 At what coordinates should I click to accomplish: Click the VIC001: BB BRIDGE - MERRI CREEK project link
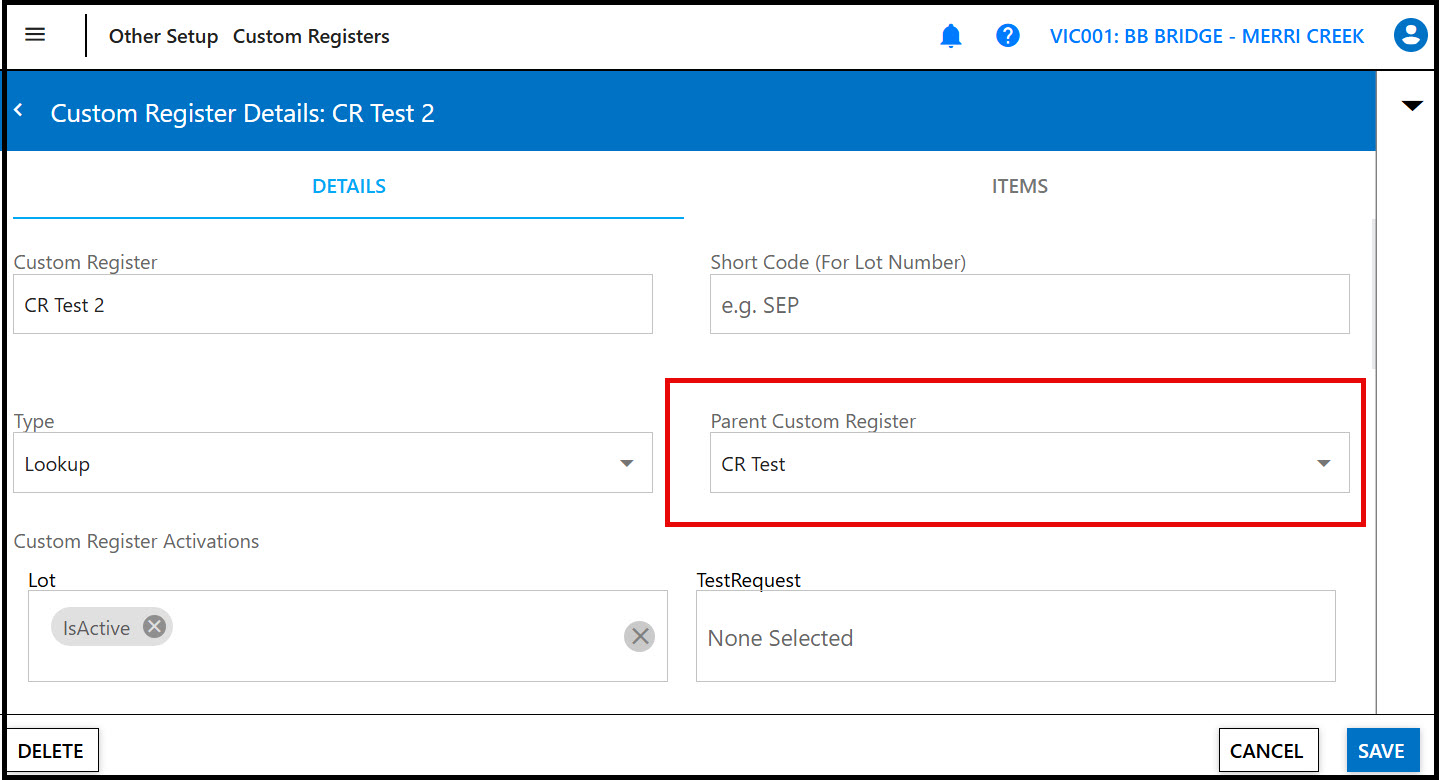[x=1206, y=36]
